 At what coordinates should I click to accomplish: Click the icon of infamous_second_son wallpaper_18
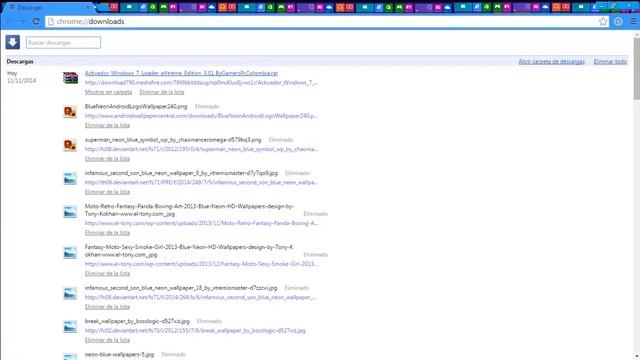pyautogui.click(x=70, y=293)
